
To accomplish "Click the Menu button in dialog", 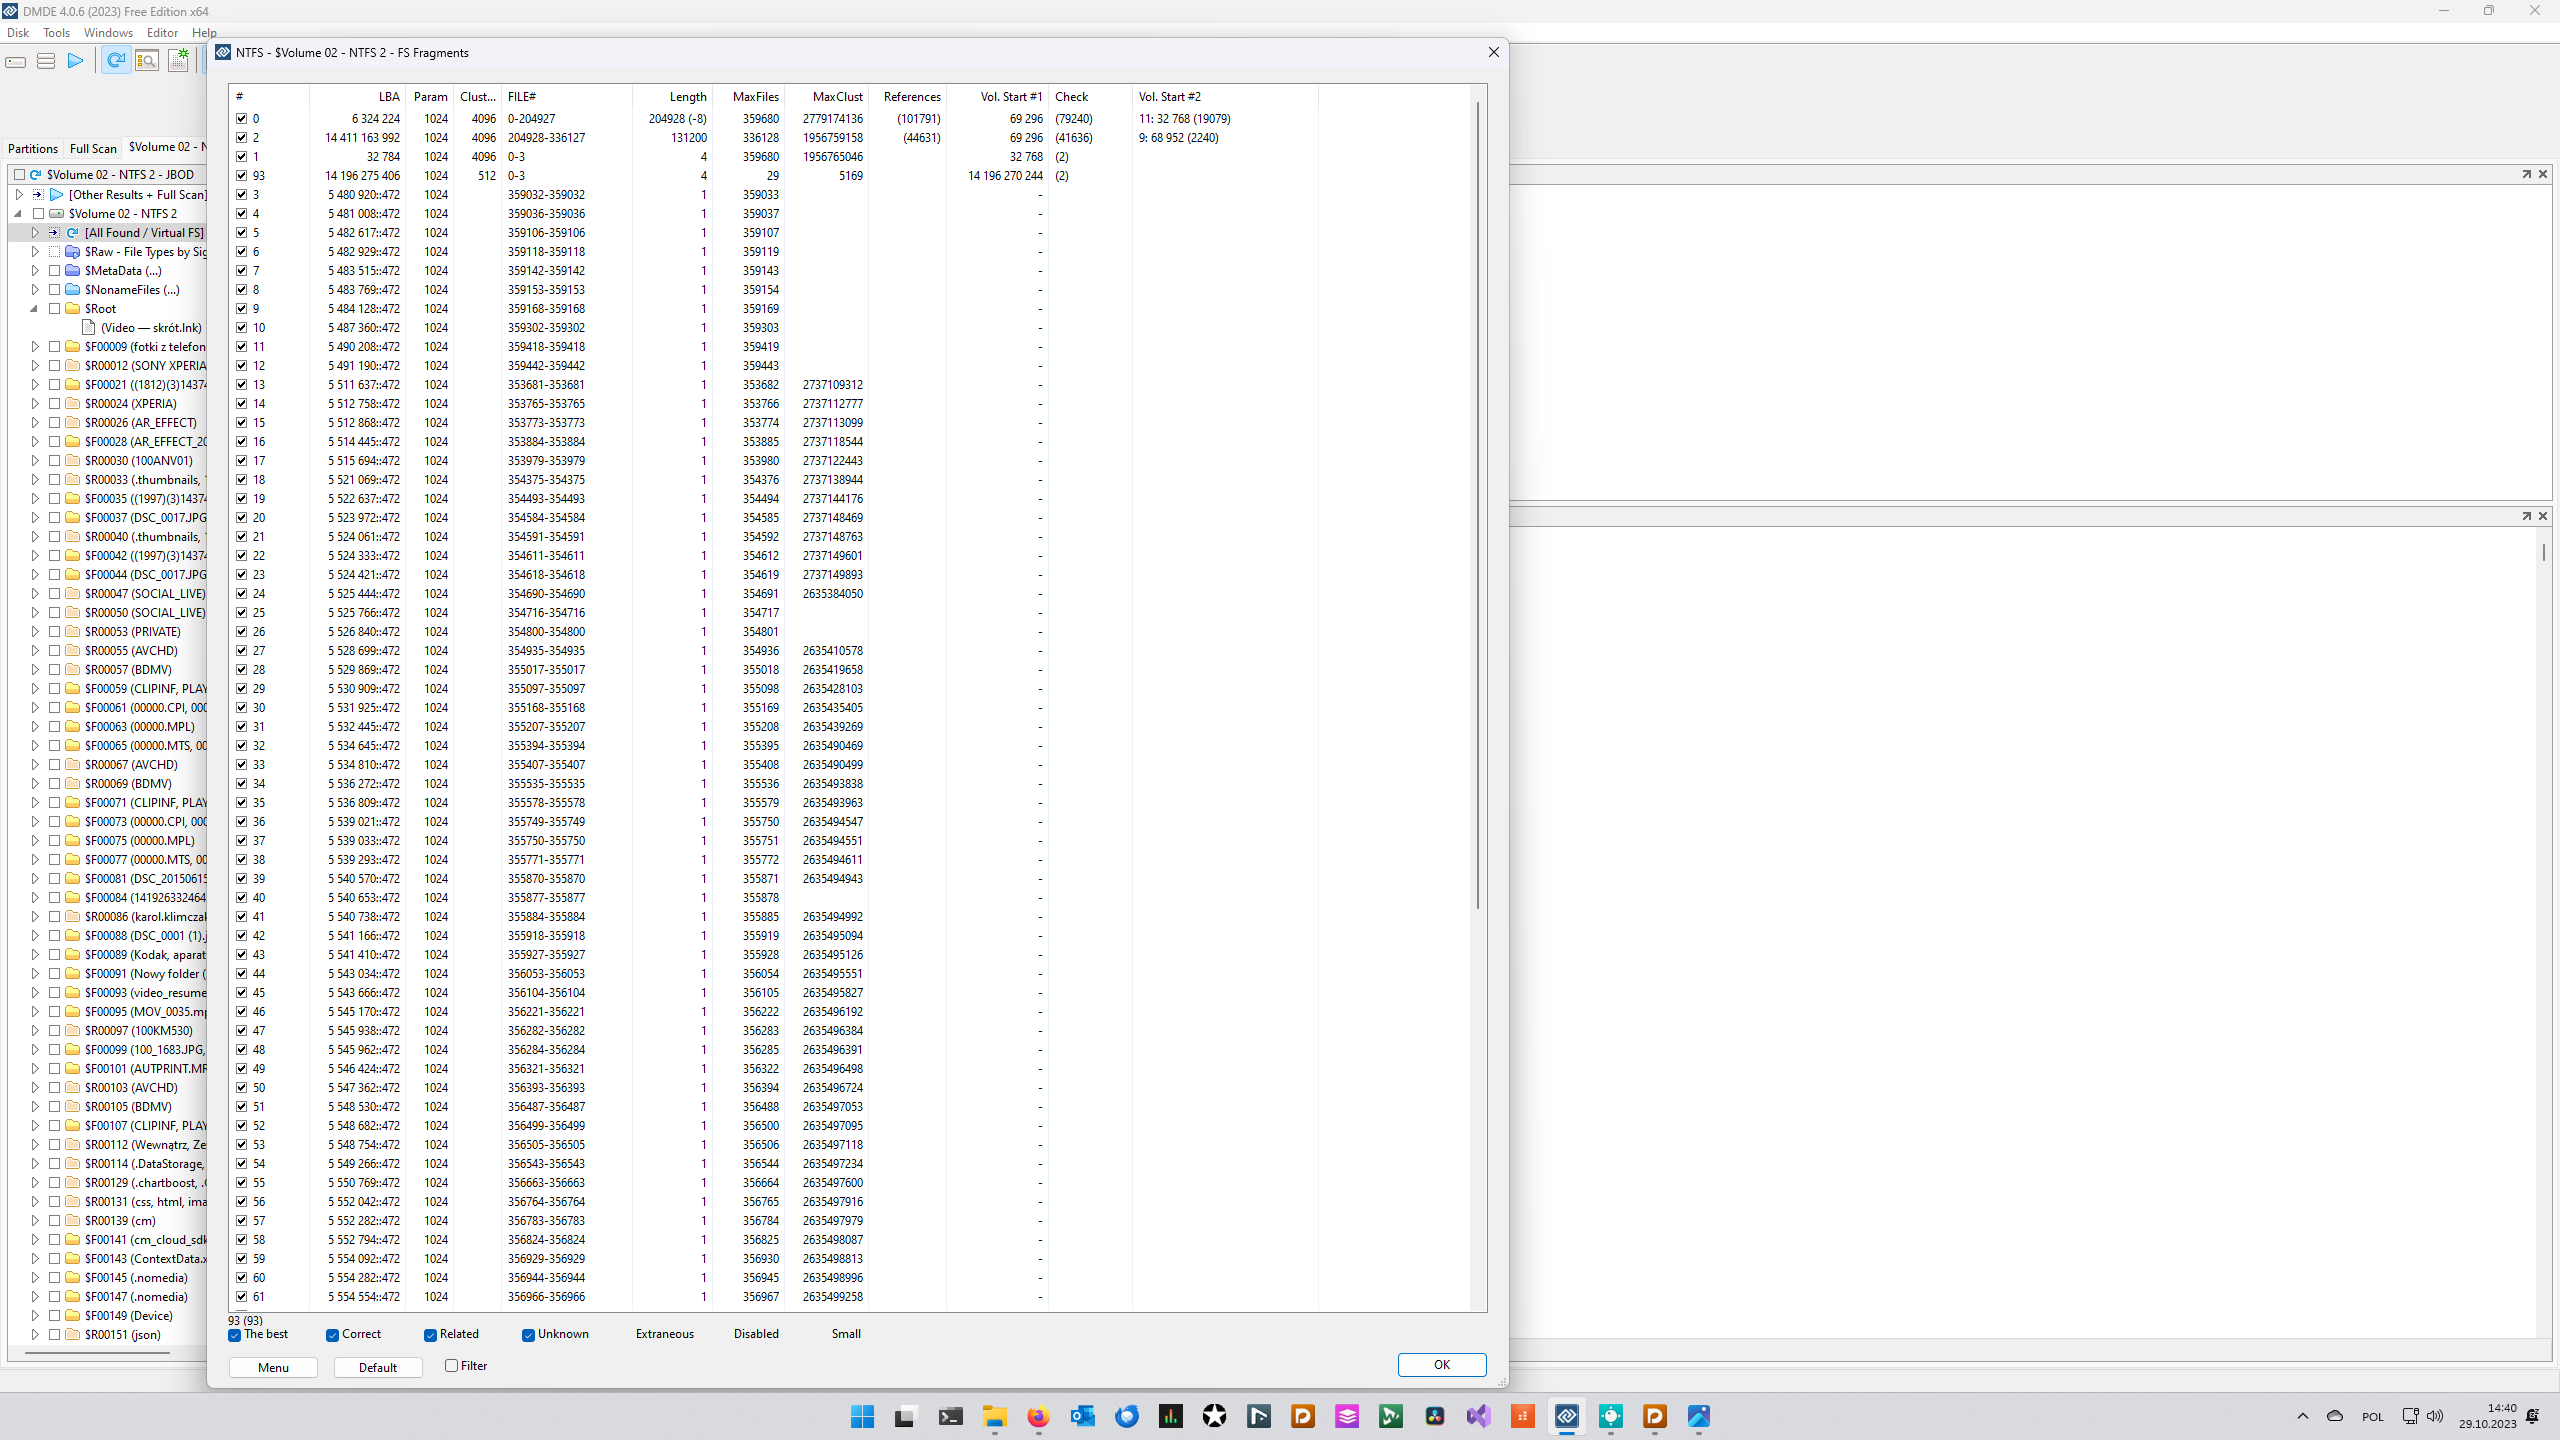I will [273, 1367].
